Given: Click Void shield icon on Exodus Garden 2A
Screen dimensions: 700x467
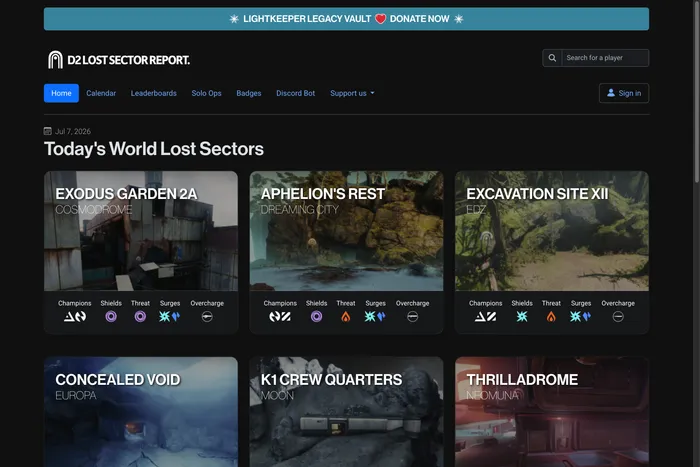Looking at the screenshot, I should (x=111, y=317).
